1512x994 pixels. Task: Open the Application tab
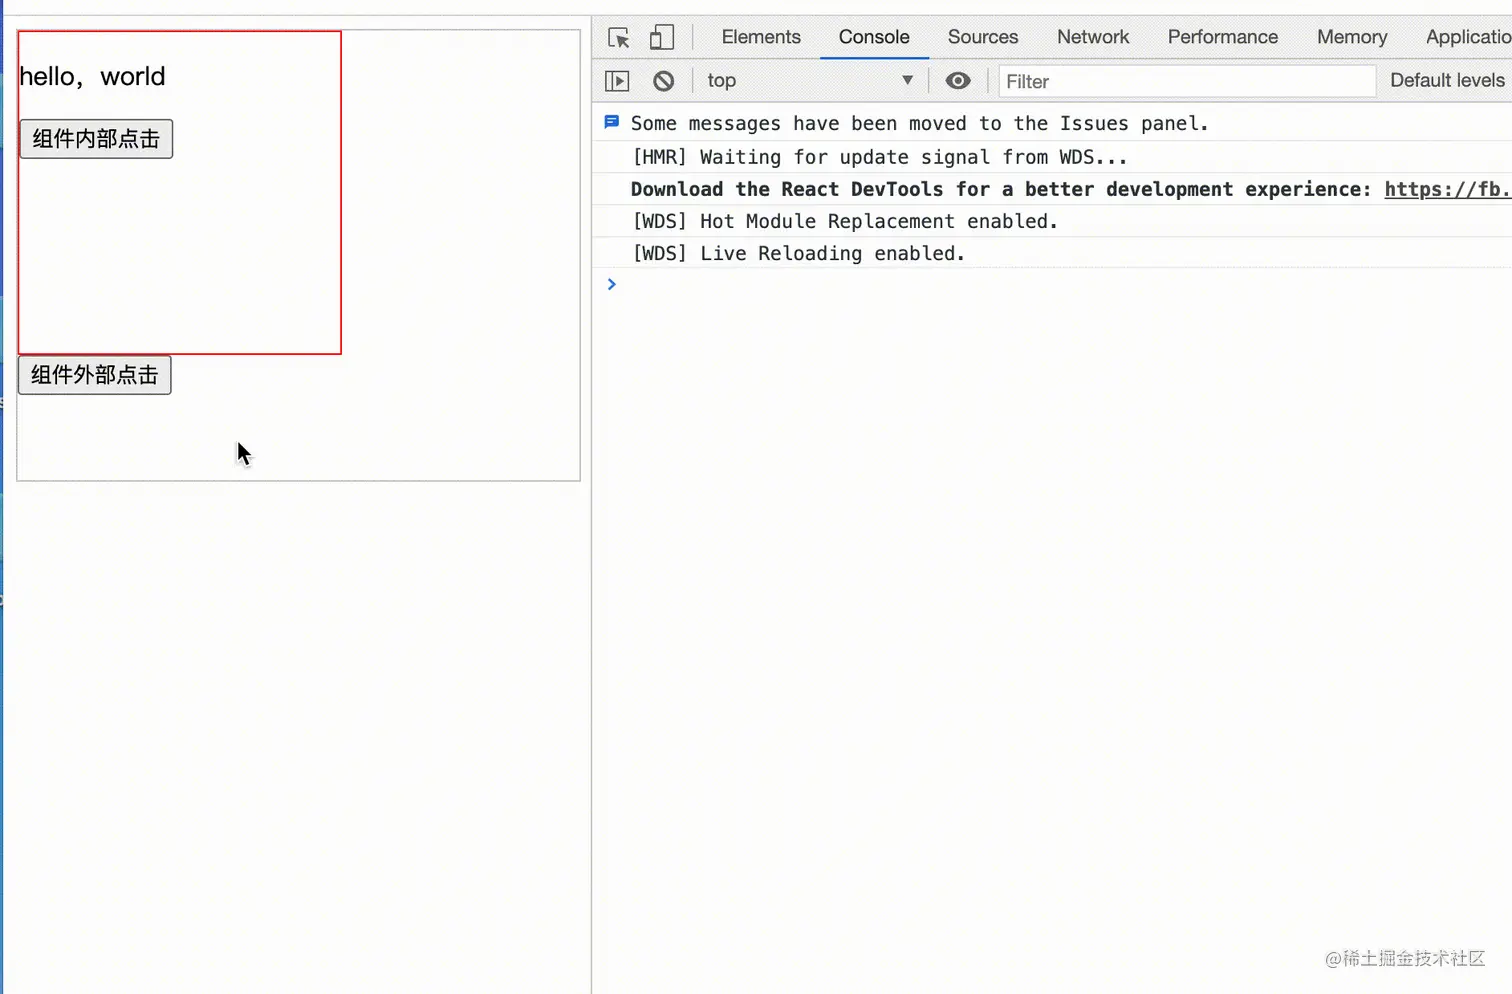tap(1468, 37)
